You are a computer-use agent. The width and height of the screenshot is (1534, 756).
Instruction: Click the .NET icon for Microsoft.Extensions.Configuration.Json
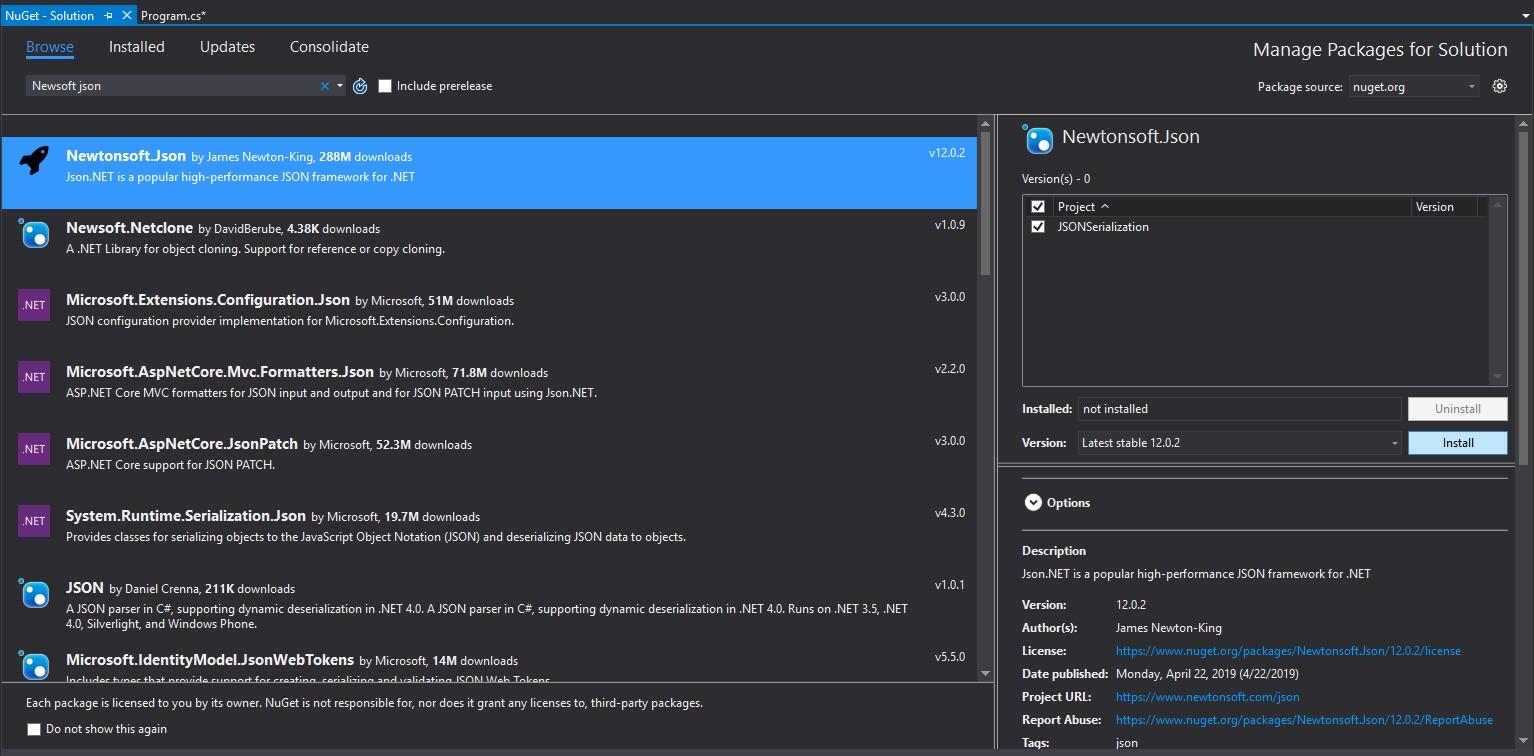[x=33, y=304]
